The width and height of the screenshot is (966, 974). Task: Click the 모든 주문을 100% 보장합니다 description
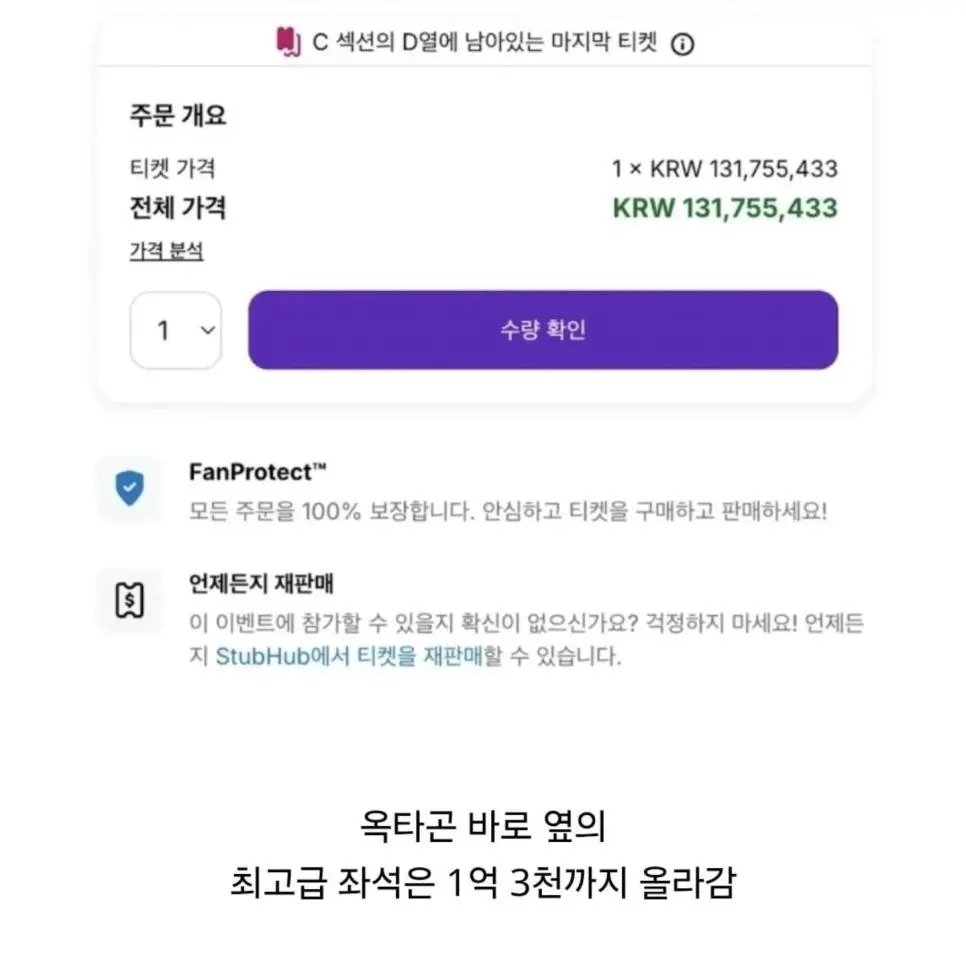pos(508,511)
